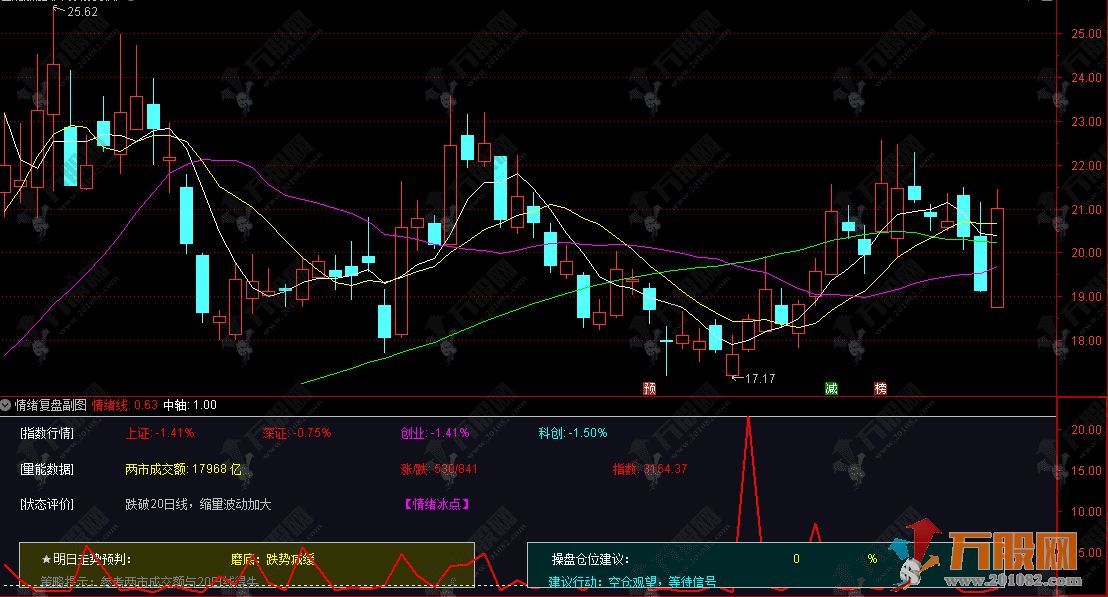The width and height of the screenshot is (1108, 597).
Task: Click the green 减 event marker
Action: pyautogui.click(x=831, y=388)
